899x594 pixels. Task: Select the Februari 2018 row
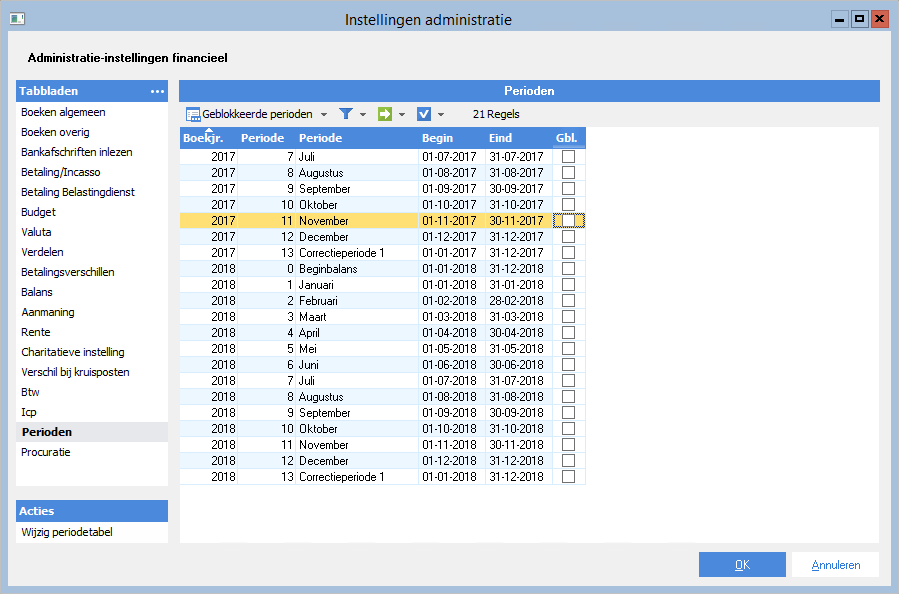(382, 301)
